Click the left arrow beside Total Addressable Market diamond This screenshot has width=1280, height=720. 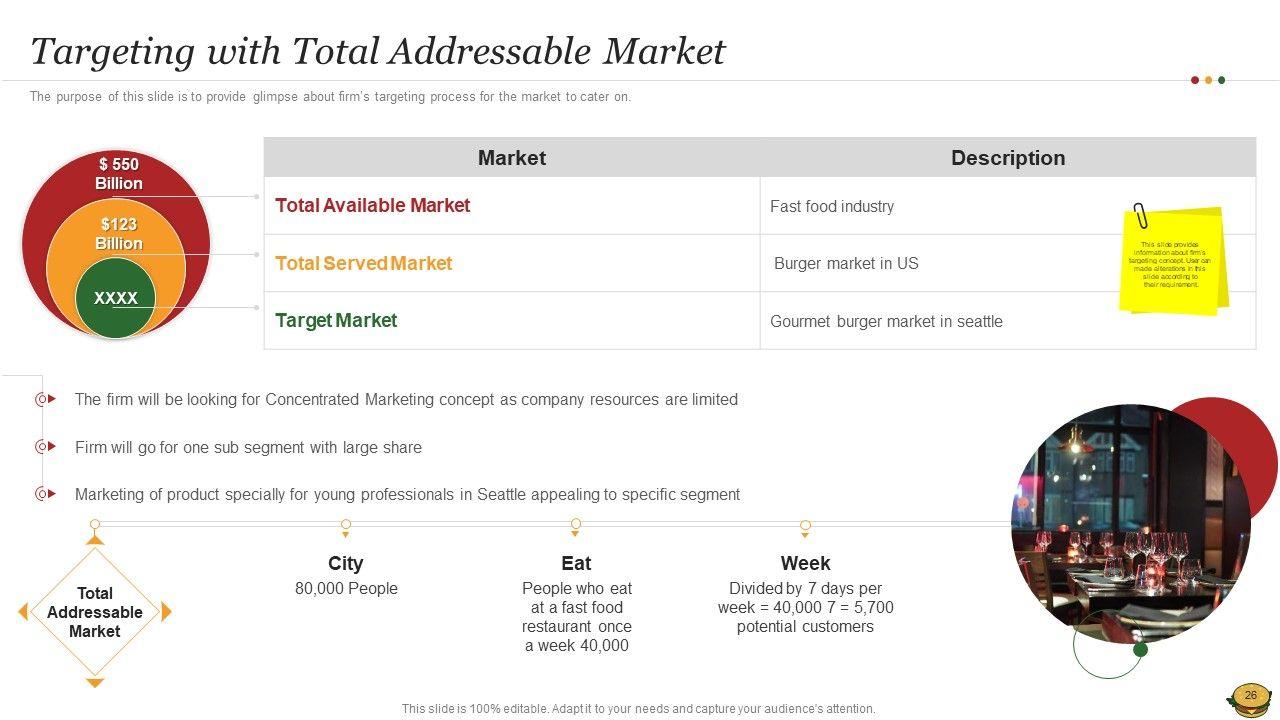(x=22, y=612)
